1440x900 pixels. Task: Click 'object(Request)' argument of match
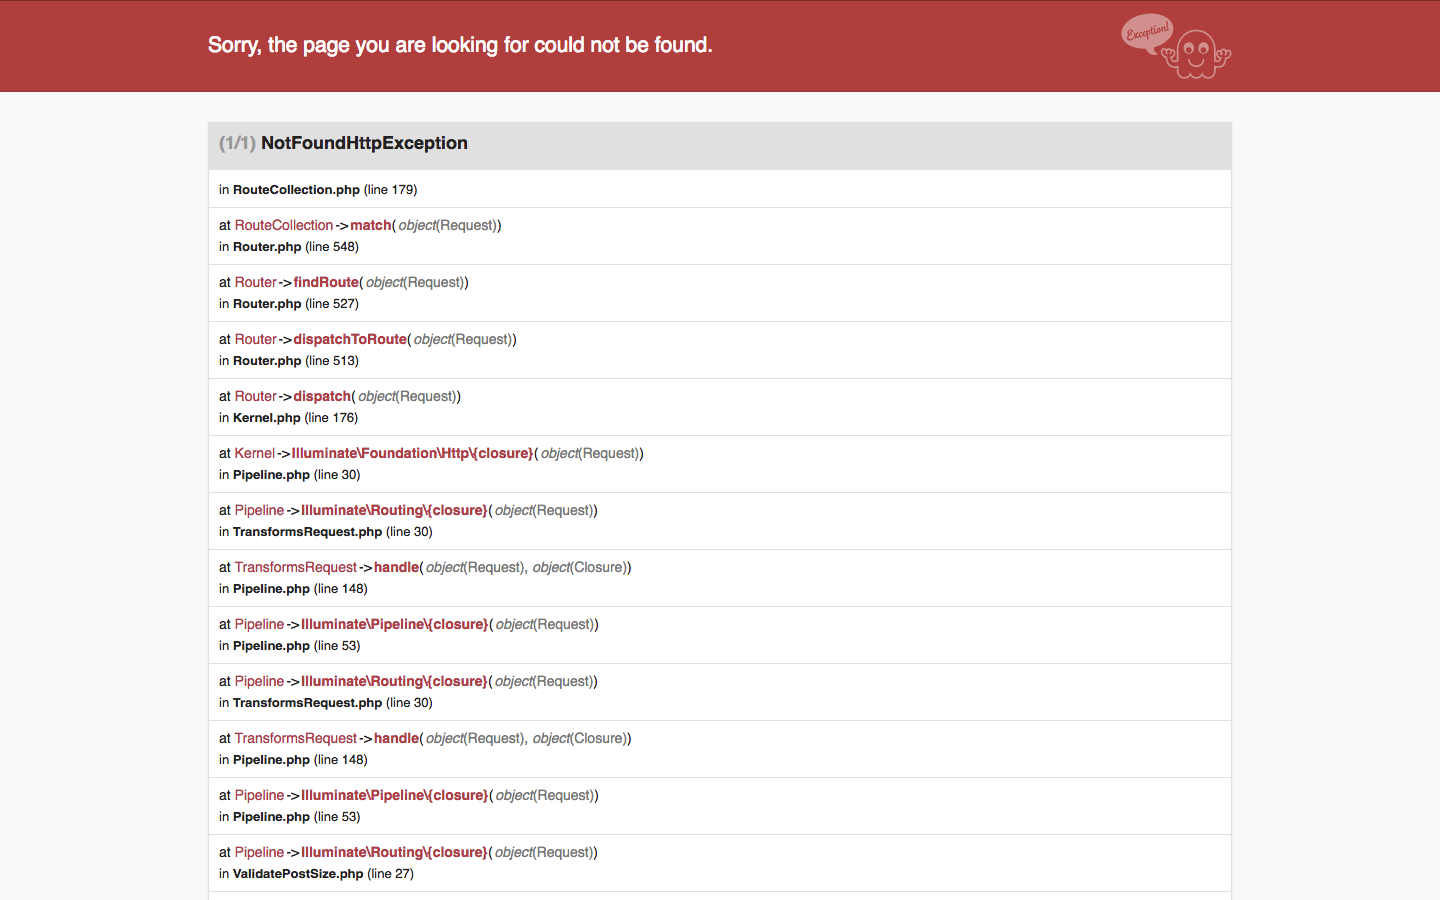tap(447, 226)
